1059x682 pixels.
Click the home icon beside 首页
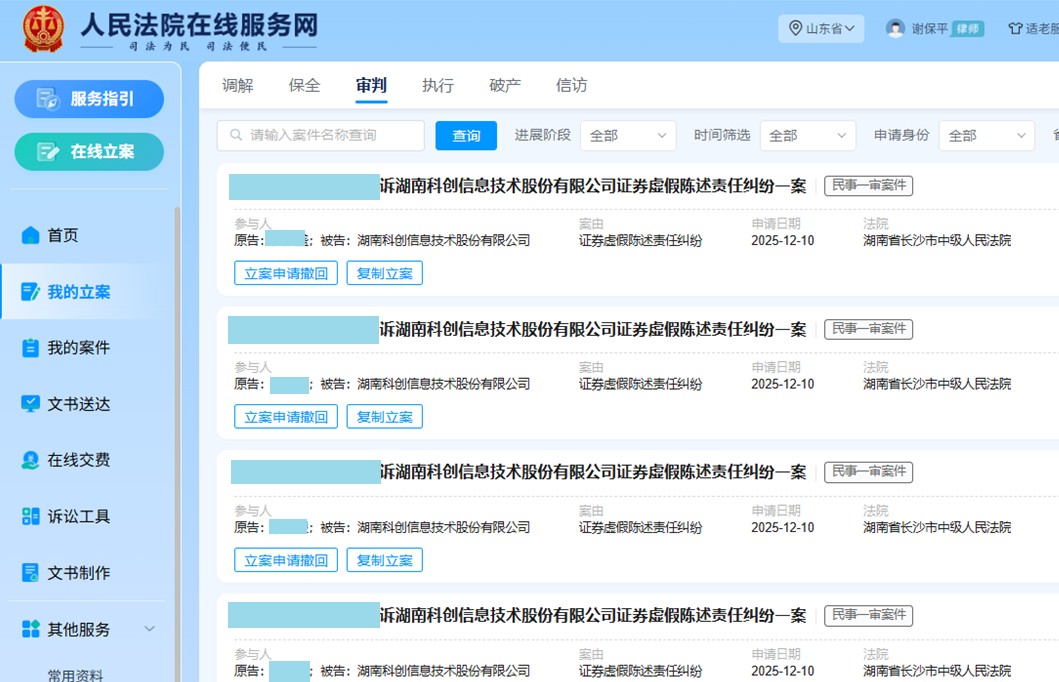tap(30, 235)
